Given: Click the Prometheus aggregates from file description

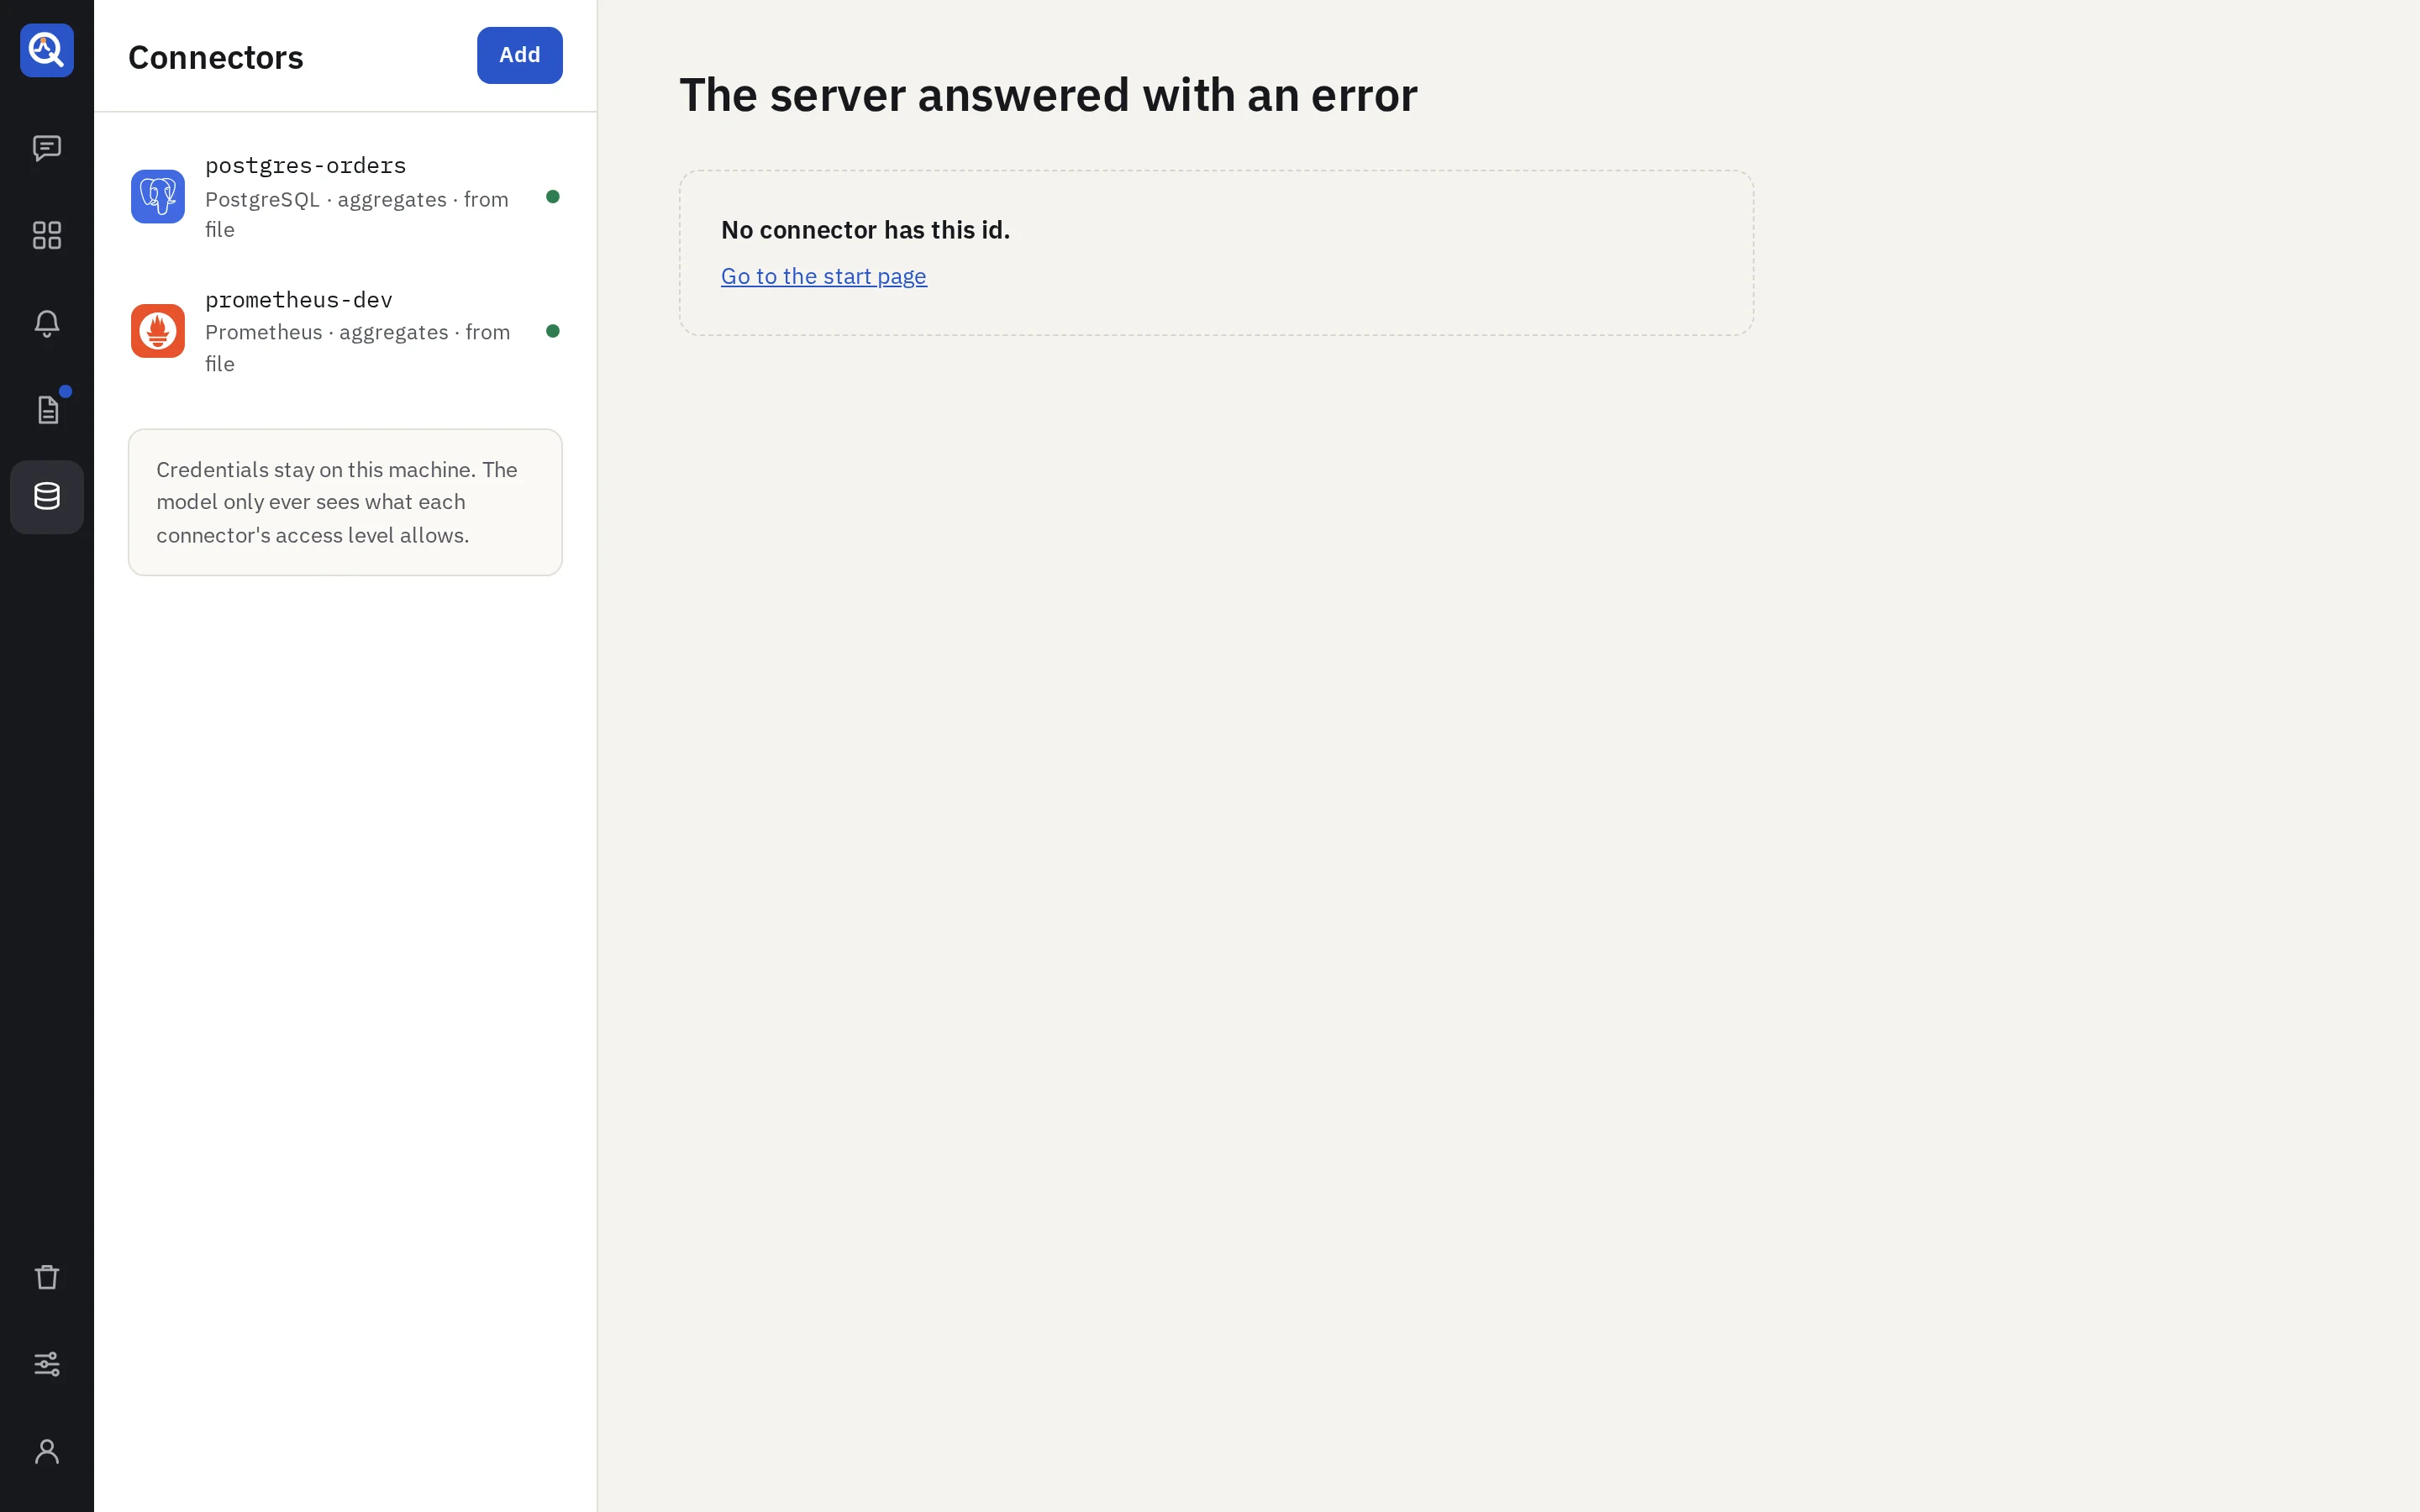Looking at the screenshot, I should coord(358,348).
